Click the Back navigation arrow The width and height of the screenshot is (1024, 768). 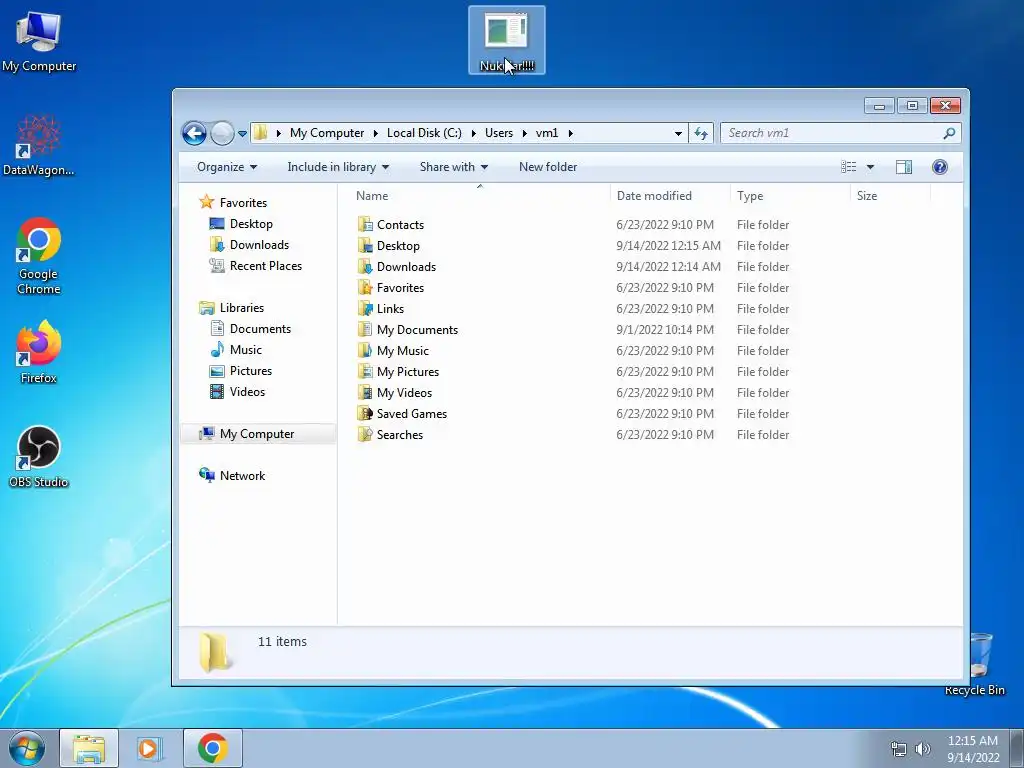click(x=194, y=133)
